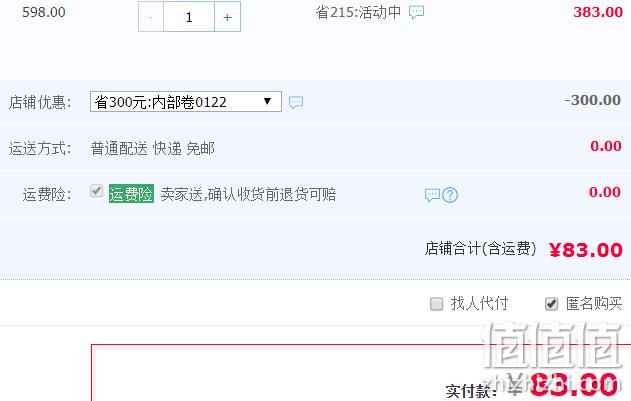Enable the 找人代付 checkbox
The height and width of the screenshot is (401, 631).
(x=437, y=304)
